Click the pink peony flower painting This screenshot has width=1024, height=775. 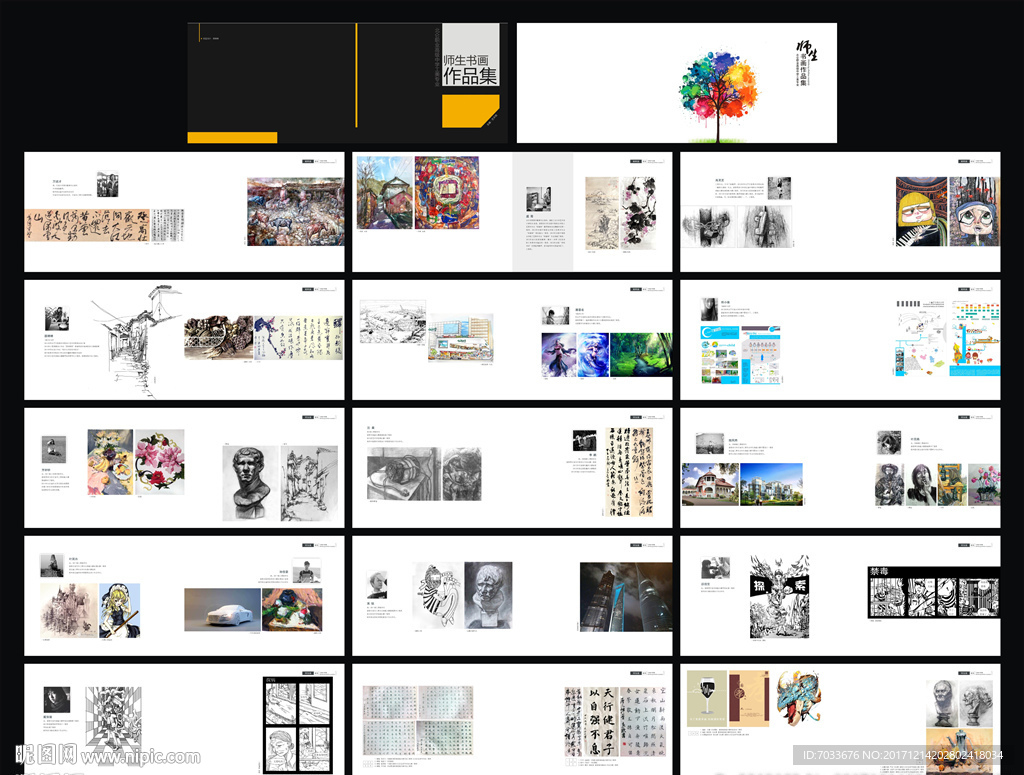tap(161, 462)
